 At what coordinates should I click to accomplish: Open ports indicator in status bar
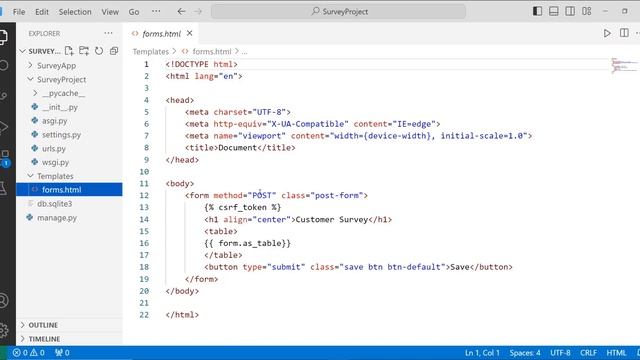62,353
